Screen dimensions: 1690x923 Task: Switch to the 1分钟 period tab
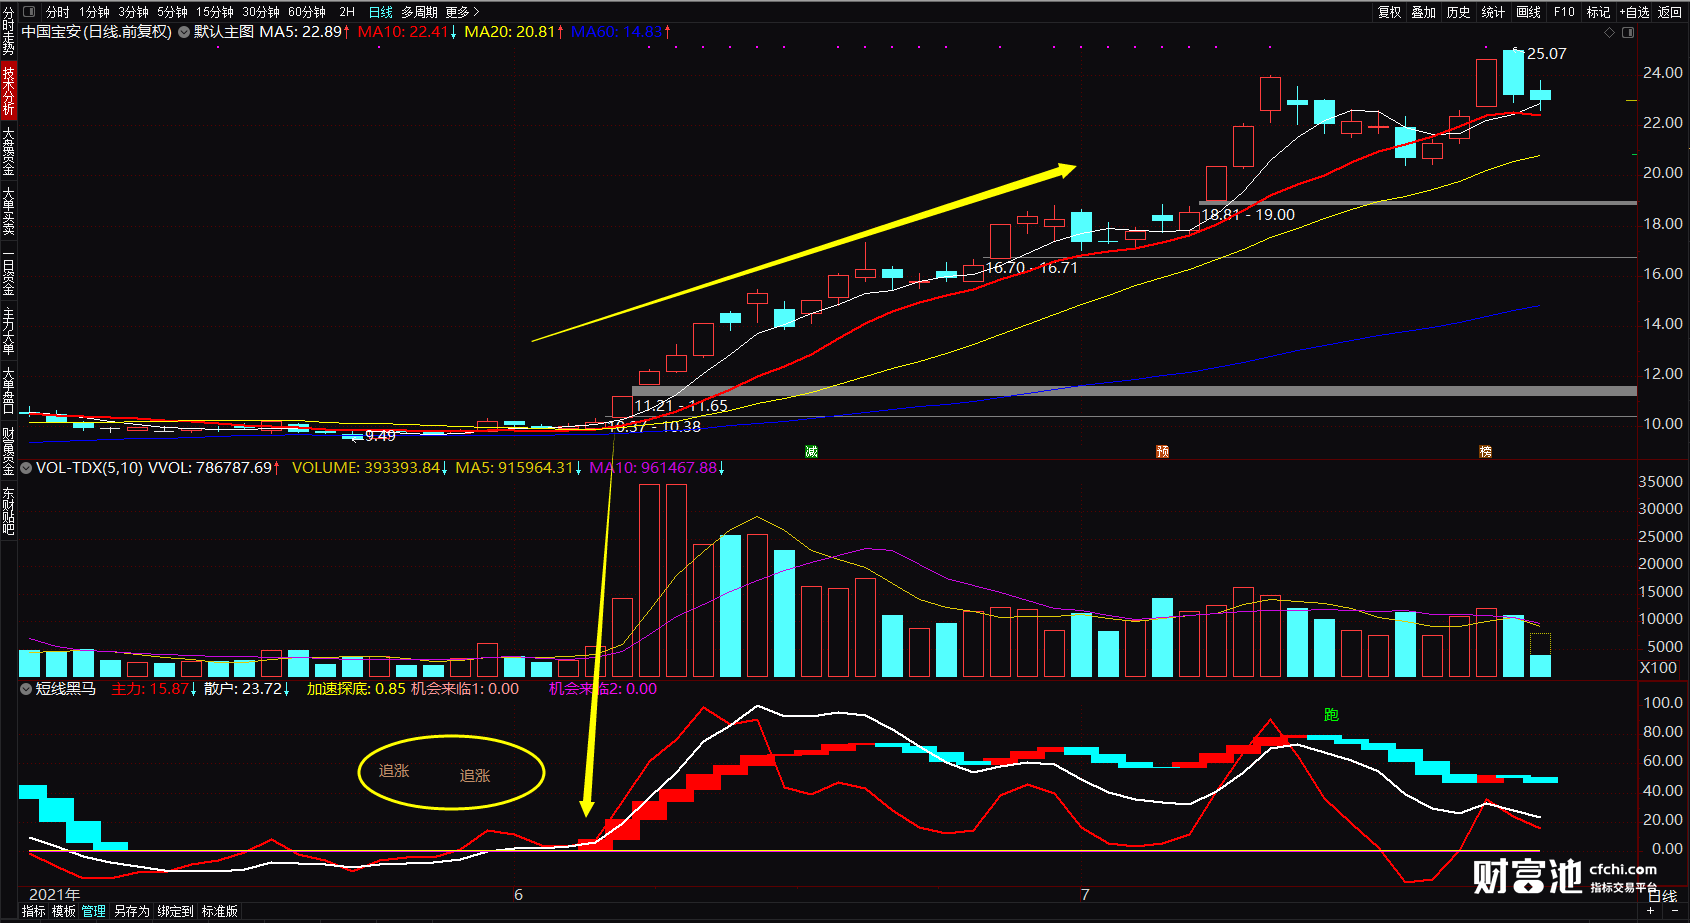tap(95, 12)
